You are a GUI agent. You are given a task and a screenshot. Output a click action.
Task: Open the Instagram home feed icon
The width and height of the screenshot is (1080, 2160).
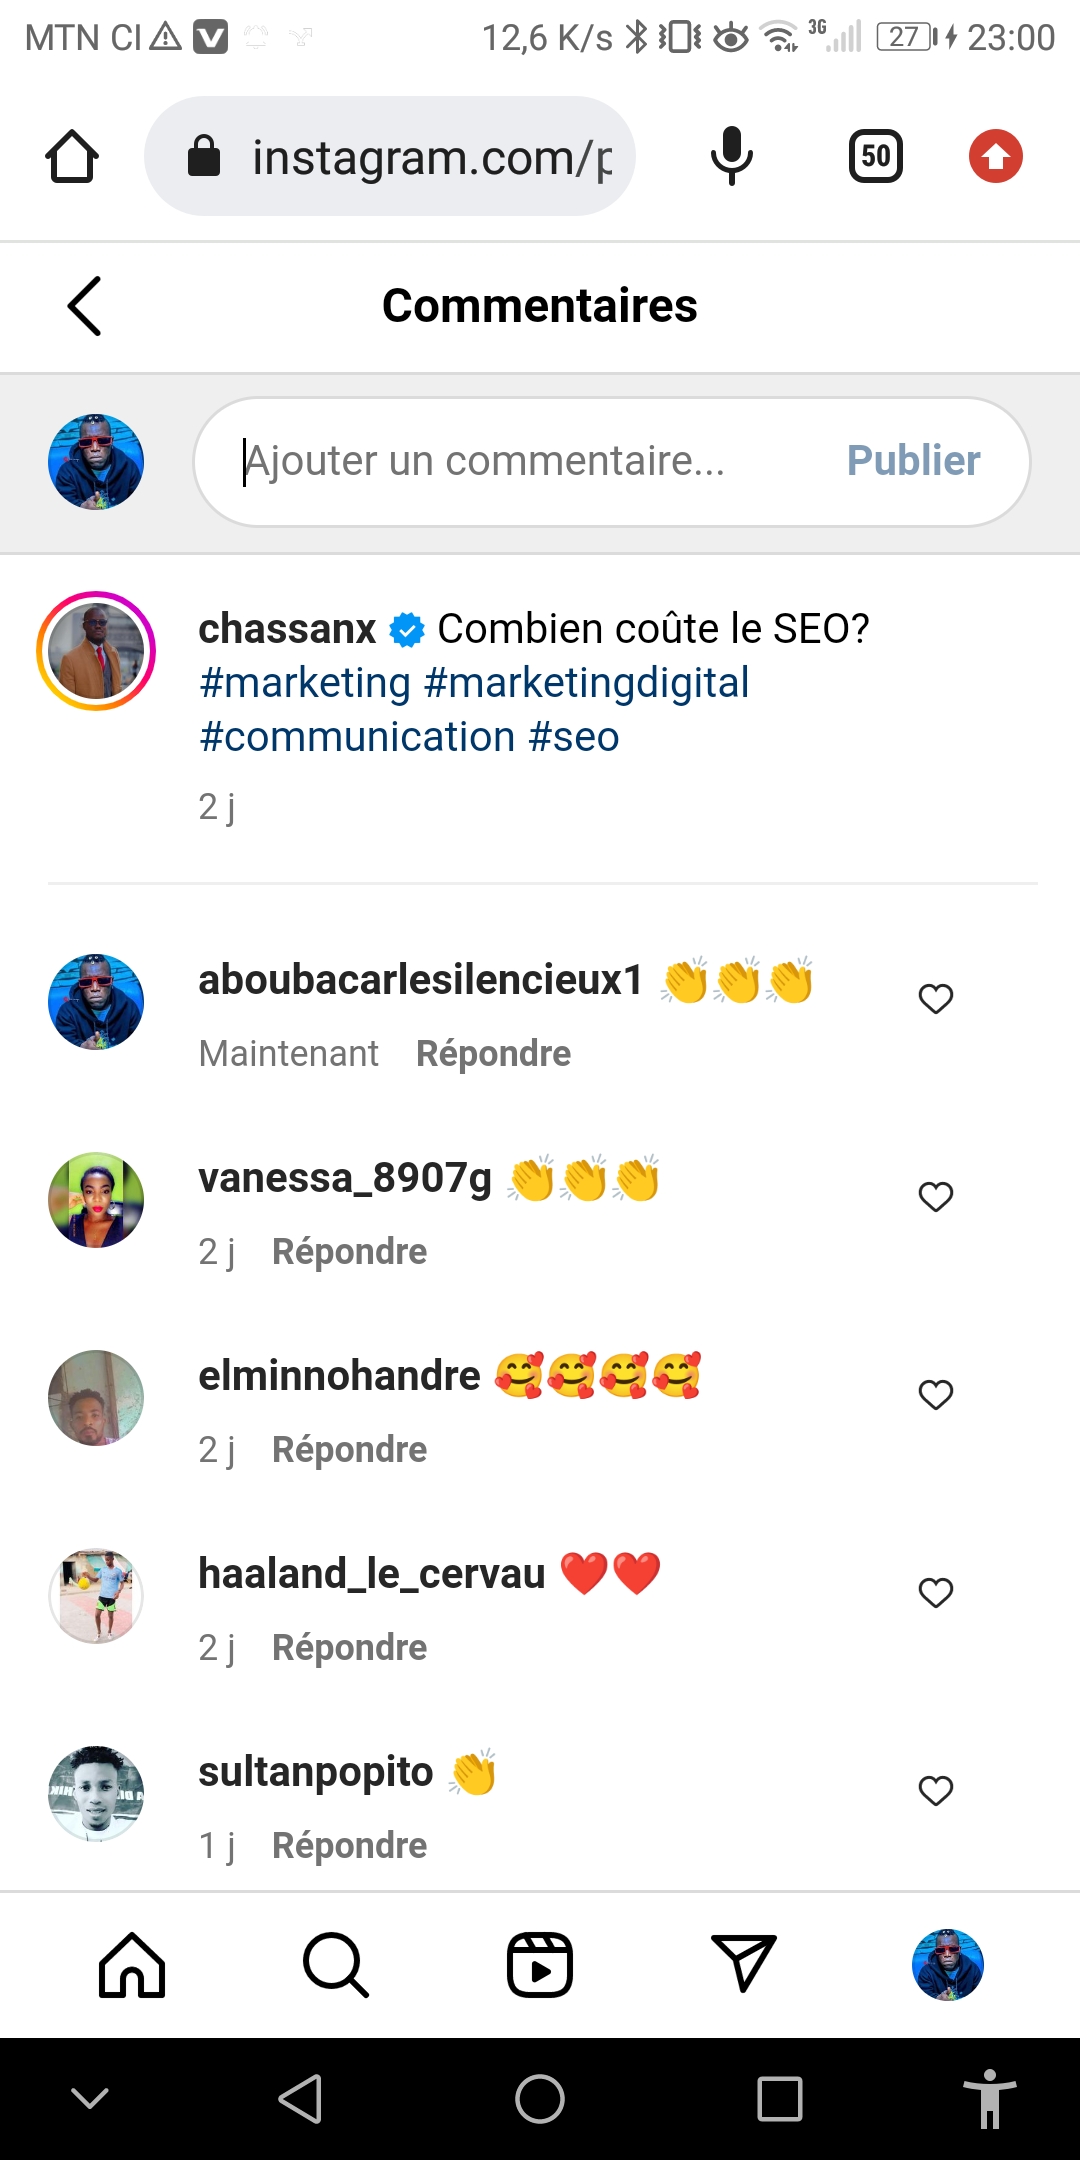pyautogui.click(x=132, y=1965)
